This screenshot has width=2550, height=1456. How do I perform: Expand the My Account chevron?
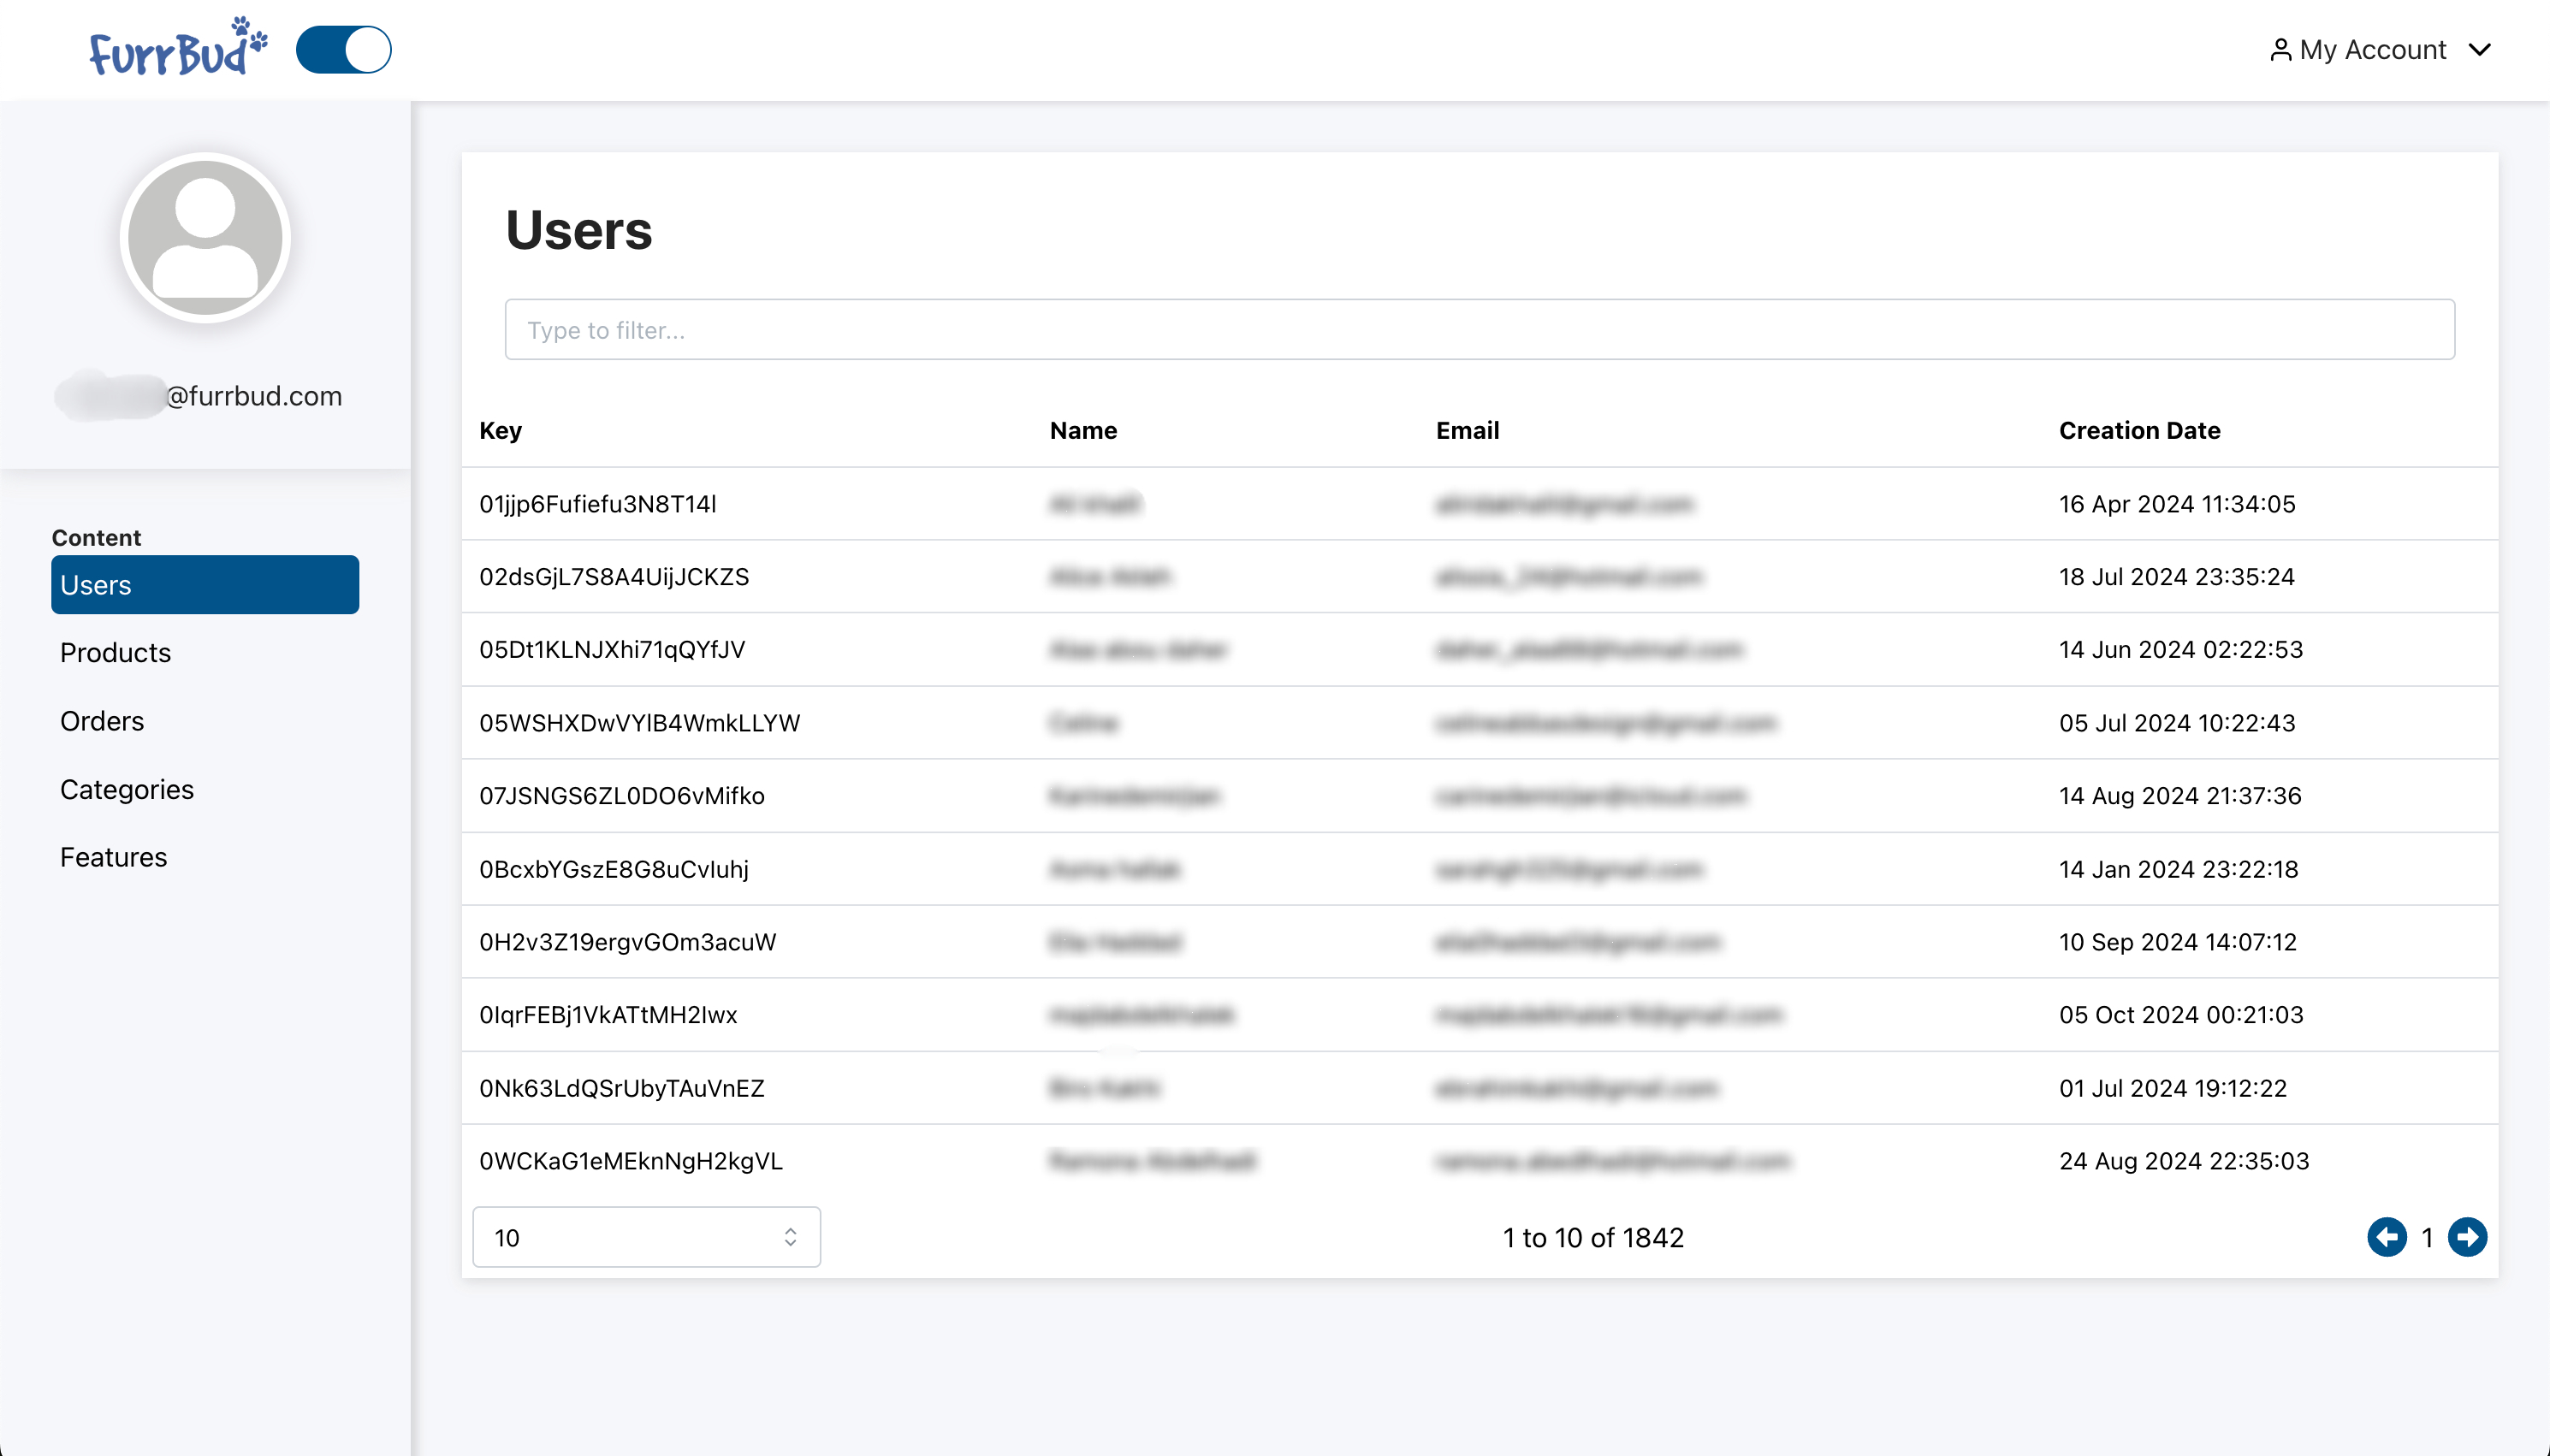pos(2479,50)
